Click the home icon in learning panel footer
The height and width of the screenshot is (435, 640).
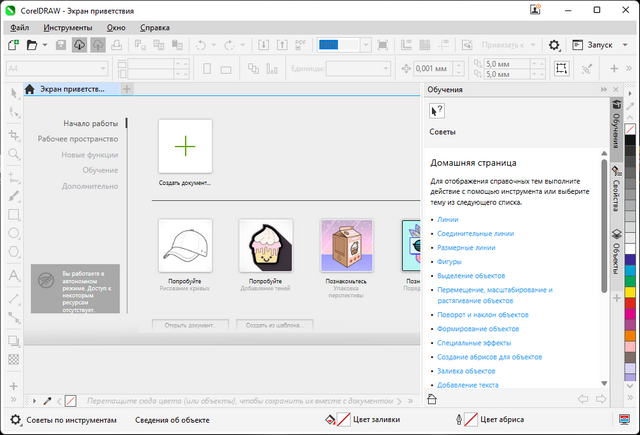tap(432, 399)
